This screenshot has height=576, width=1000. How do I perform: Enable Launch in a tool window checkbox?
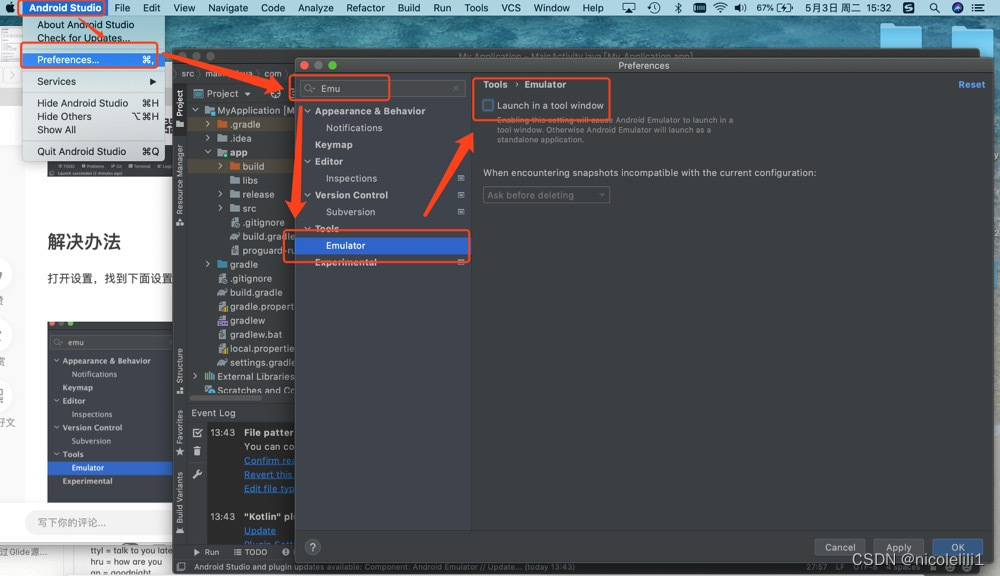[489, 105]
